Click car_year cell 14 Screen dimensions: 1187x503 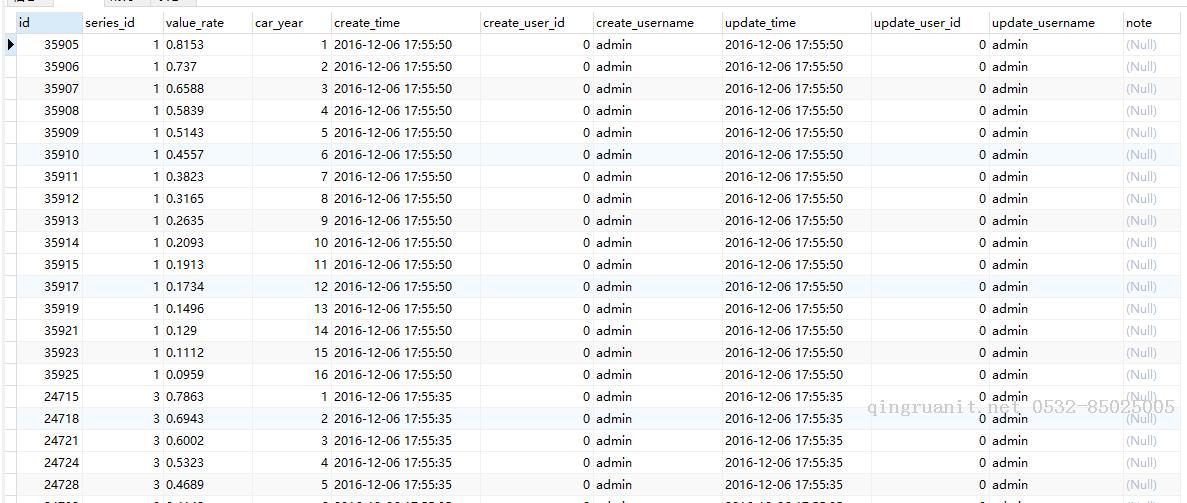[x=291, y=330]
